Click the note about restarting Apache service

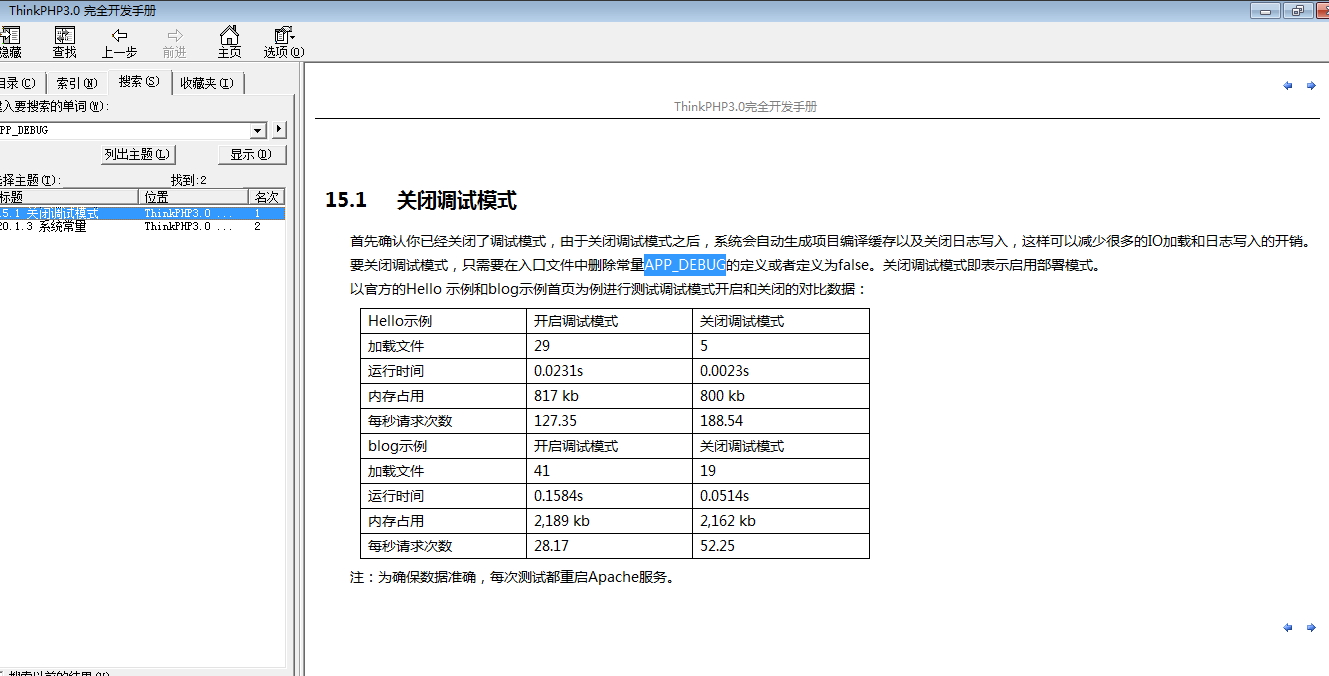tap(512, 577)
